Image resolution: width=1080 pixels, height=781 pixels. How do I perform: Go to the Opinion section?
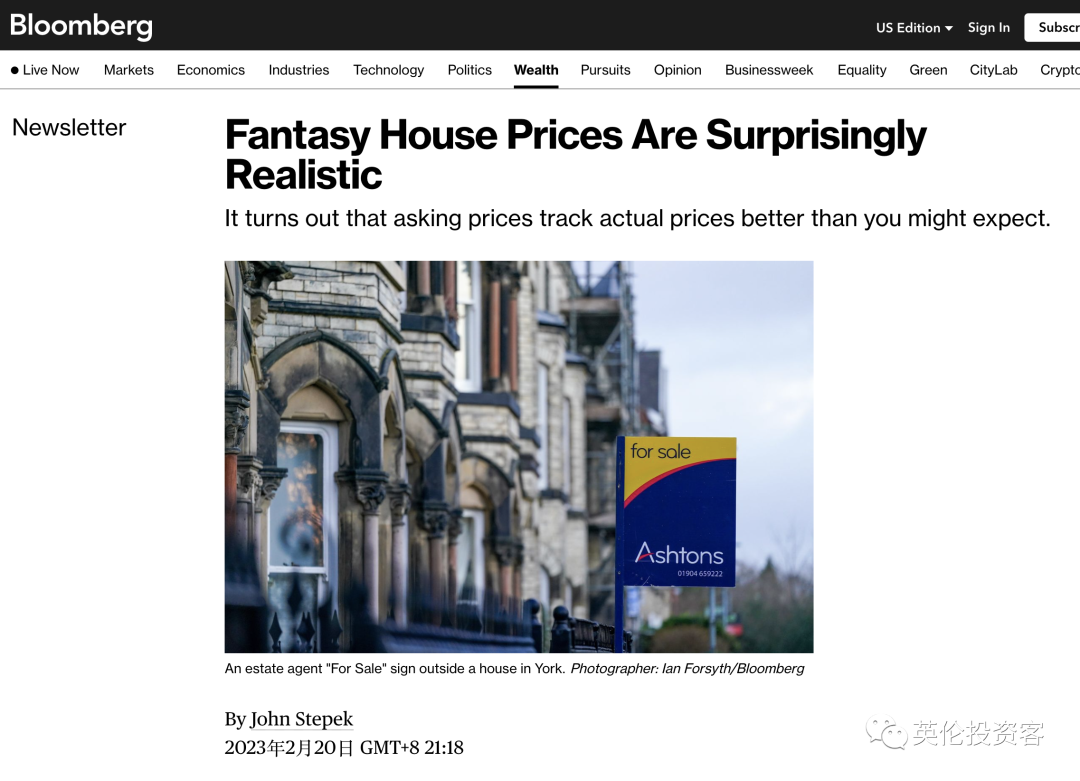(678, 70)
